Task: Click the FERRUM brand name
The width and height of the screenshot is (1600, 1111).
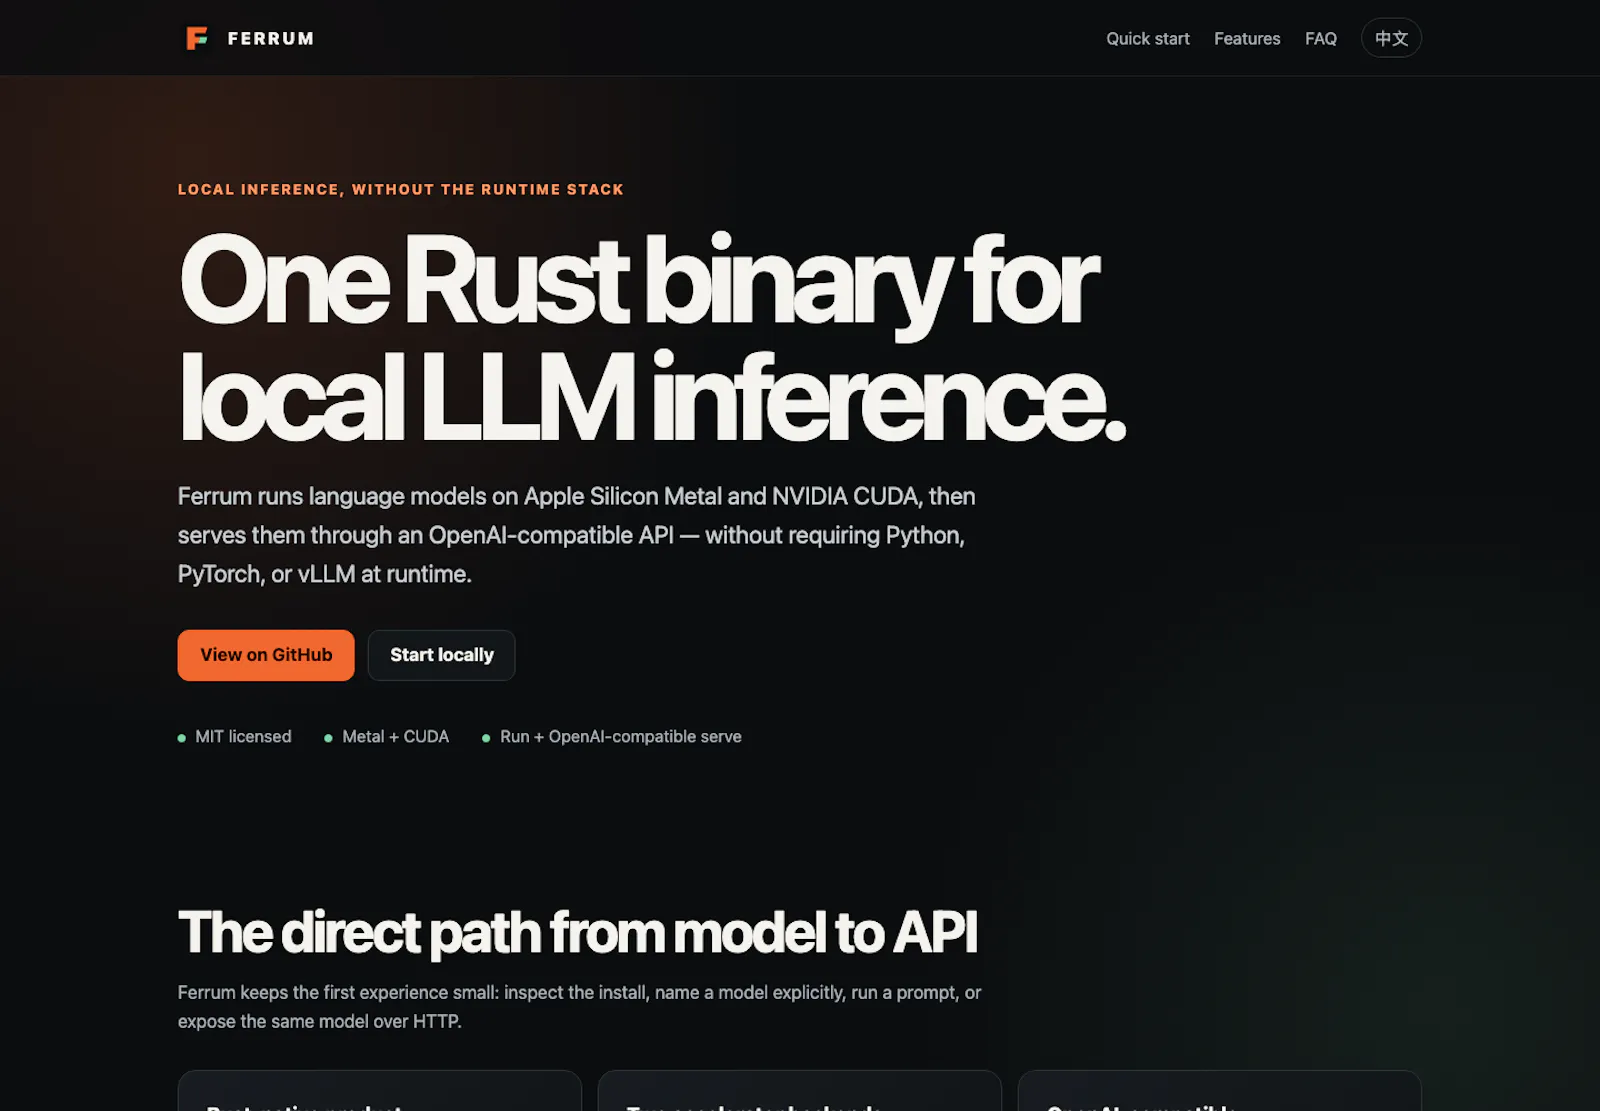Action: 271,38
